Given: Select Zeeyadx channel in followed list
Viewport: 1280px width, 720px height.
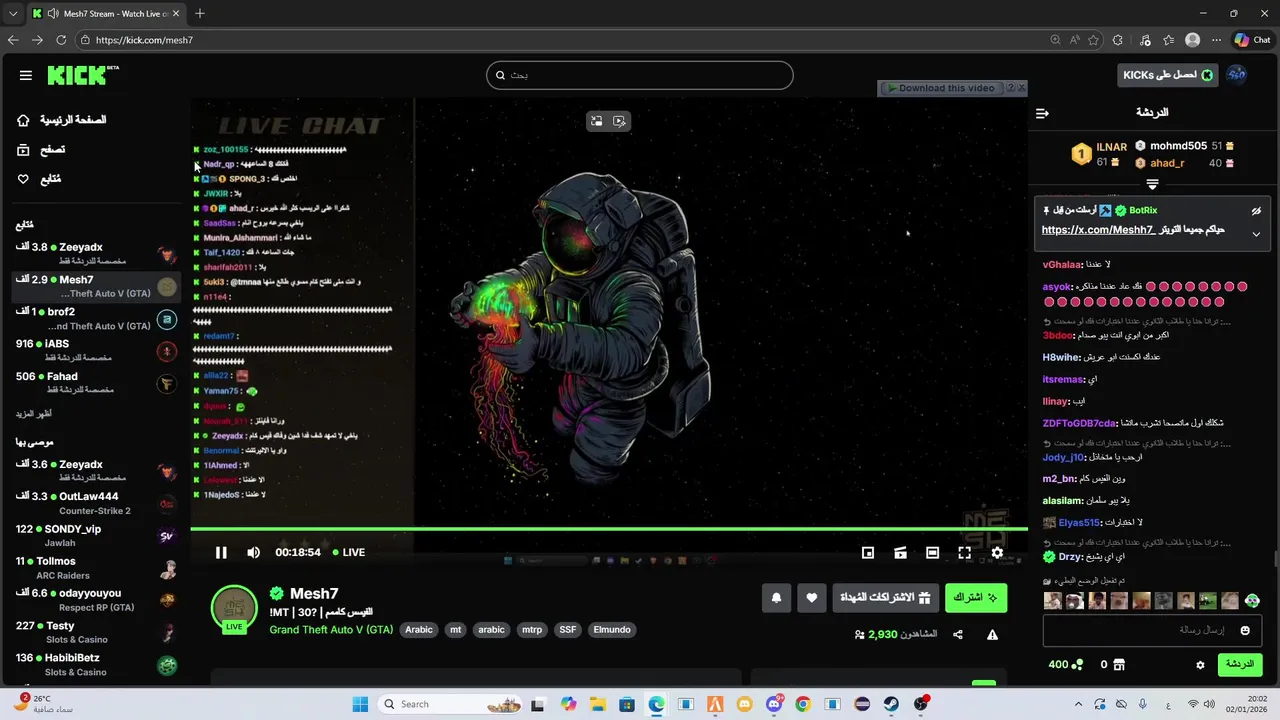Looking at the screenshot, I should (96, 253).
